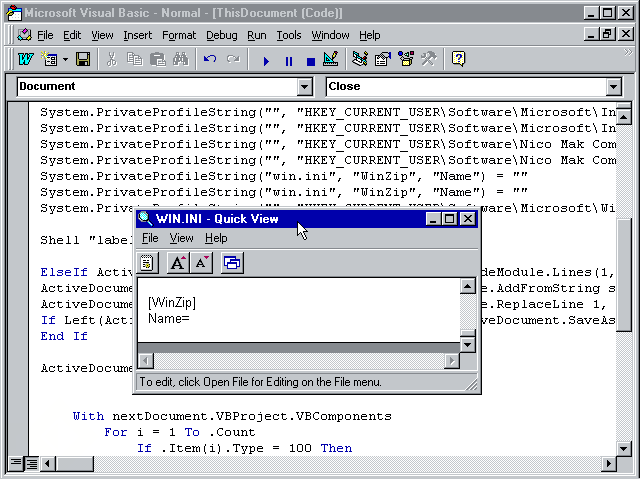Toggle Design Mode icon
Screen dimensions: 640x480
click(x=331, y=59)
